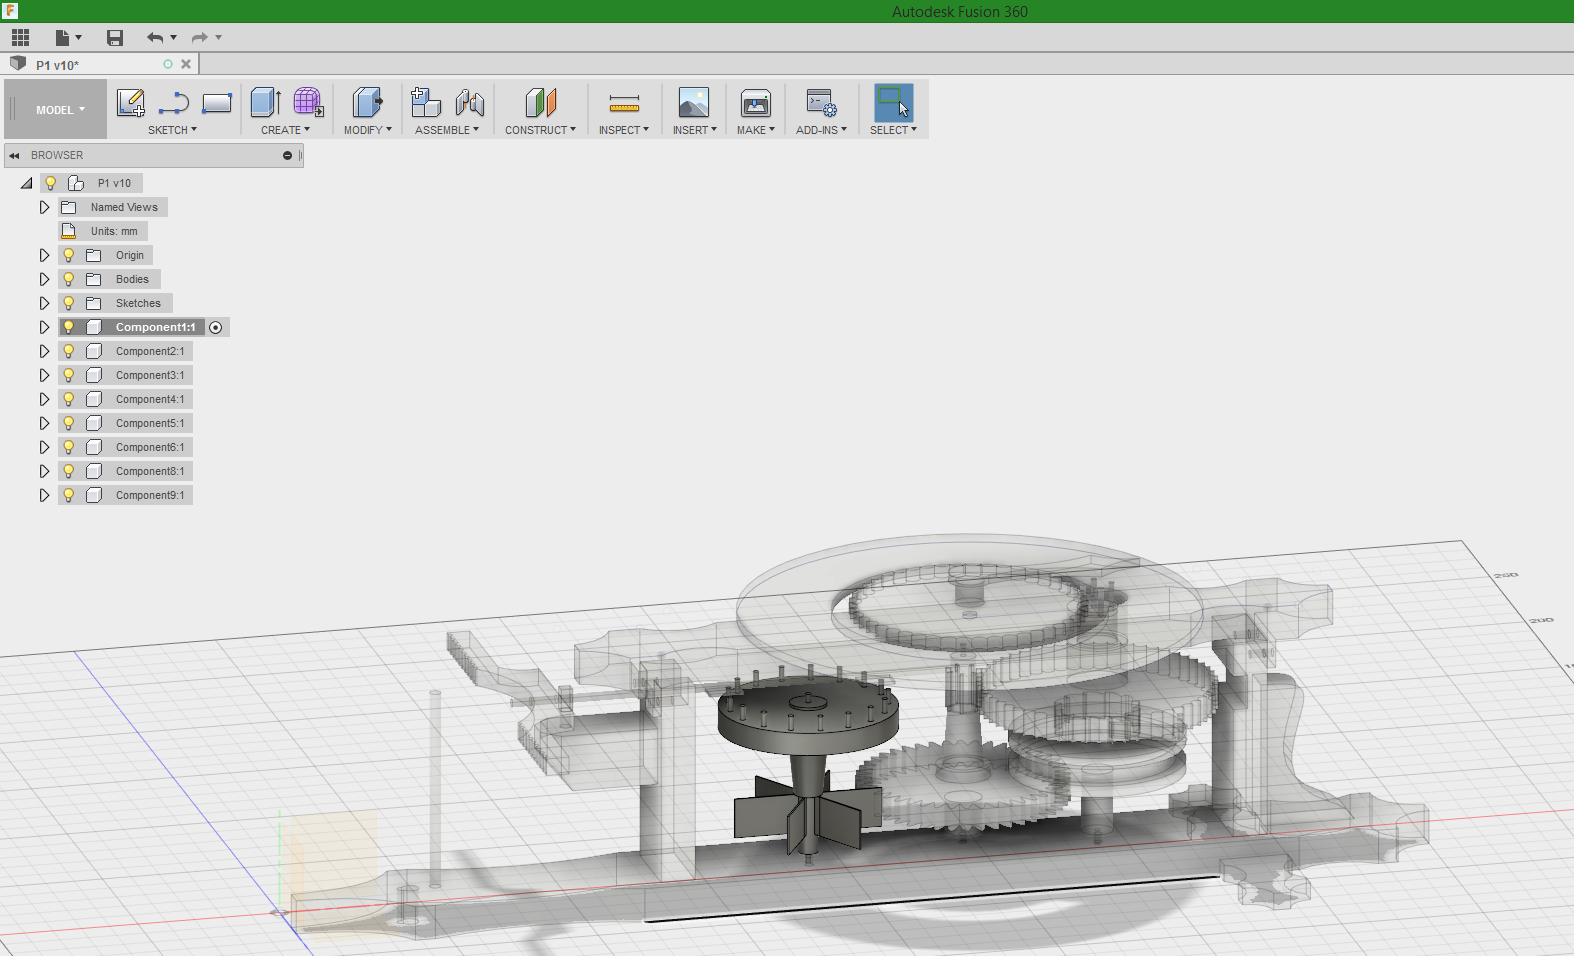Screen dimensions: 1574x956
Task: Open the File menu icon
Action: [x=63, y=38]
